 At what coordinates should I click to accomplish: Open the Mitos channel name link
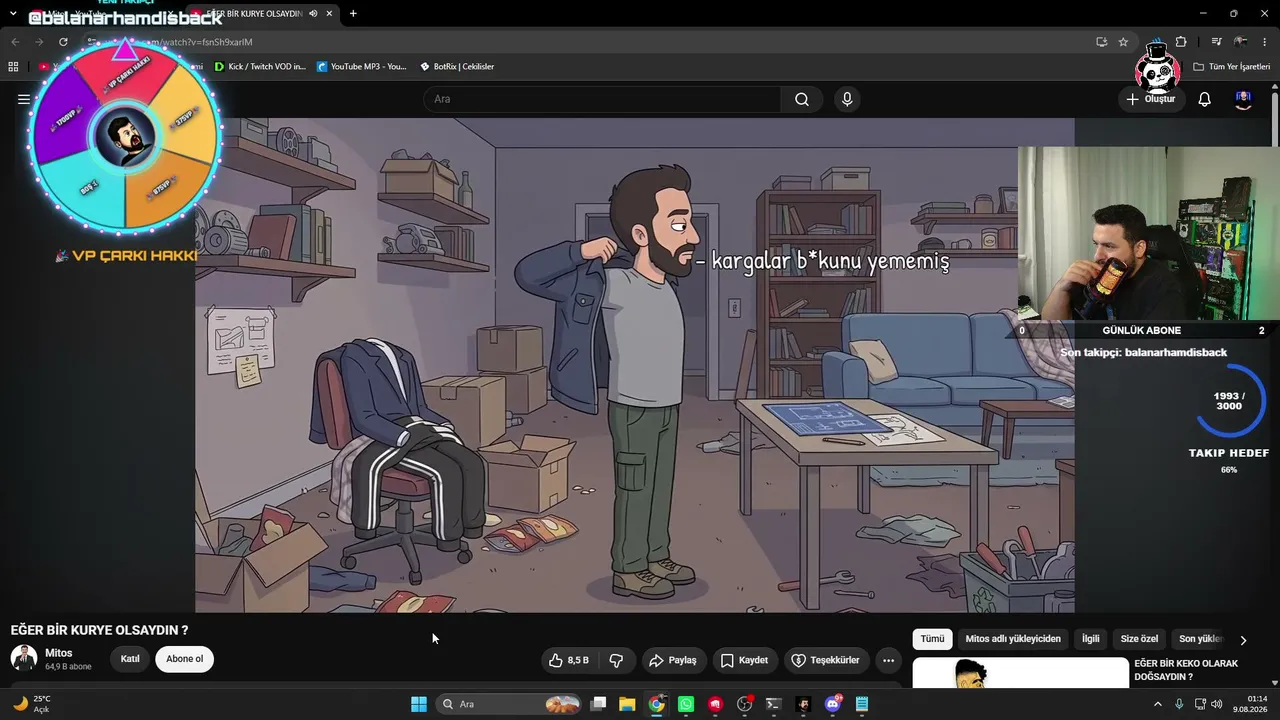click(59, 653)
